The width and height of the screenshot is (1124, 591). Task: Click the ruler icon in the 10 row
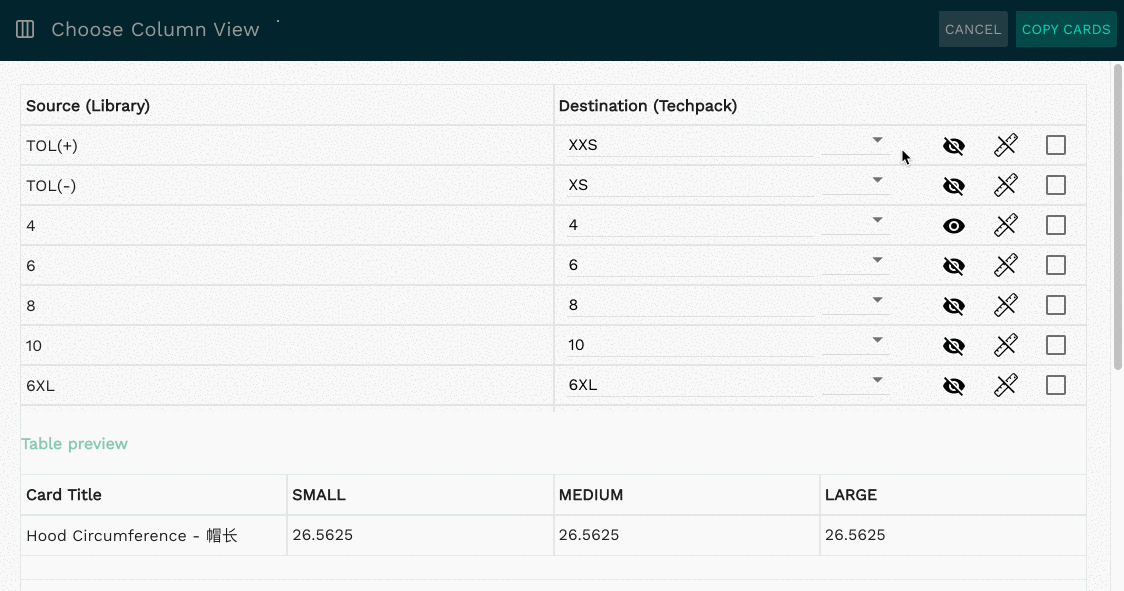point(1006,346)
